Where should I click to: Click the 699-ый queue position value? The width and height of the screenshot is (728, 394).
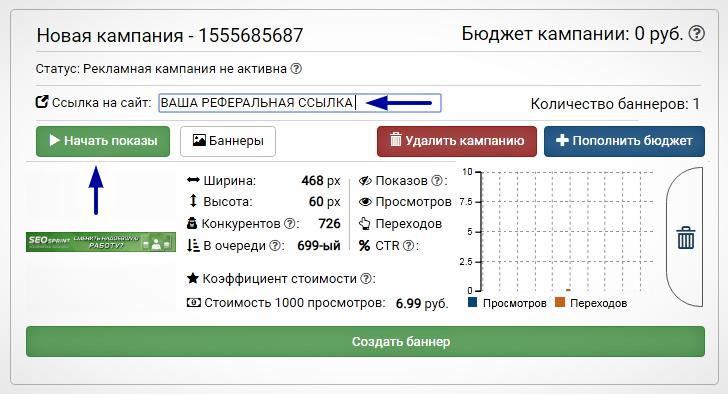318,245
